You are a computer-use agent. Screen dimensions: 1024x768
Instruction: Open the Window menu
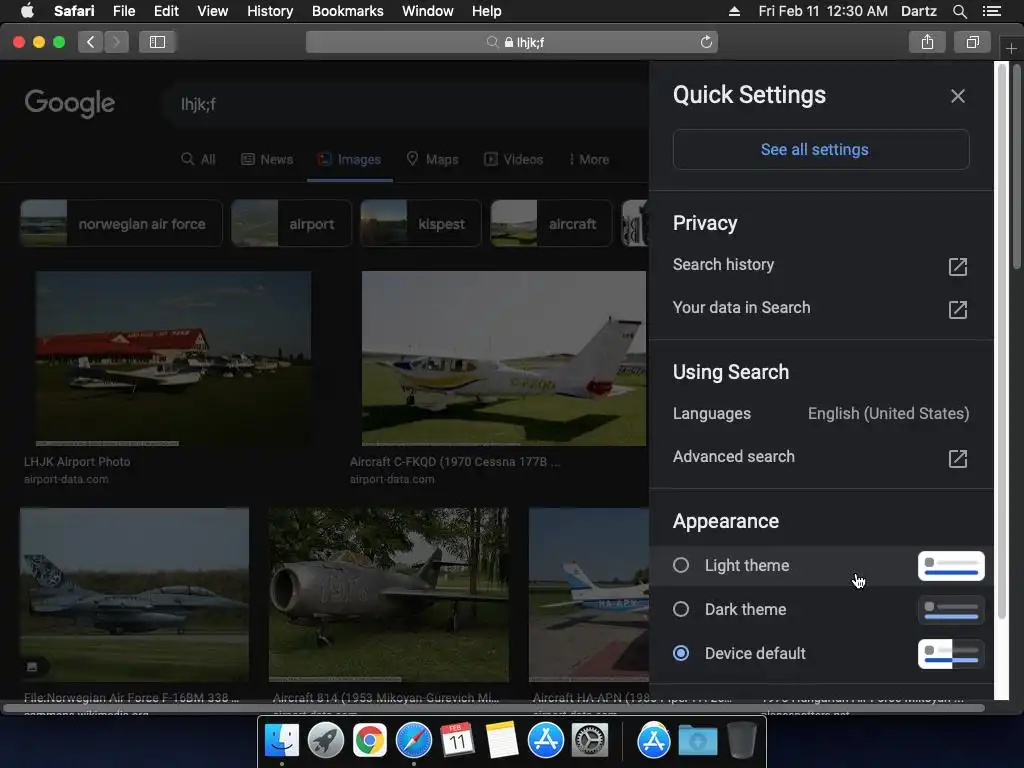click(427, 11)
